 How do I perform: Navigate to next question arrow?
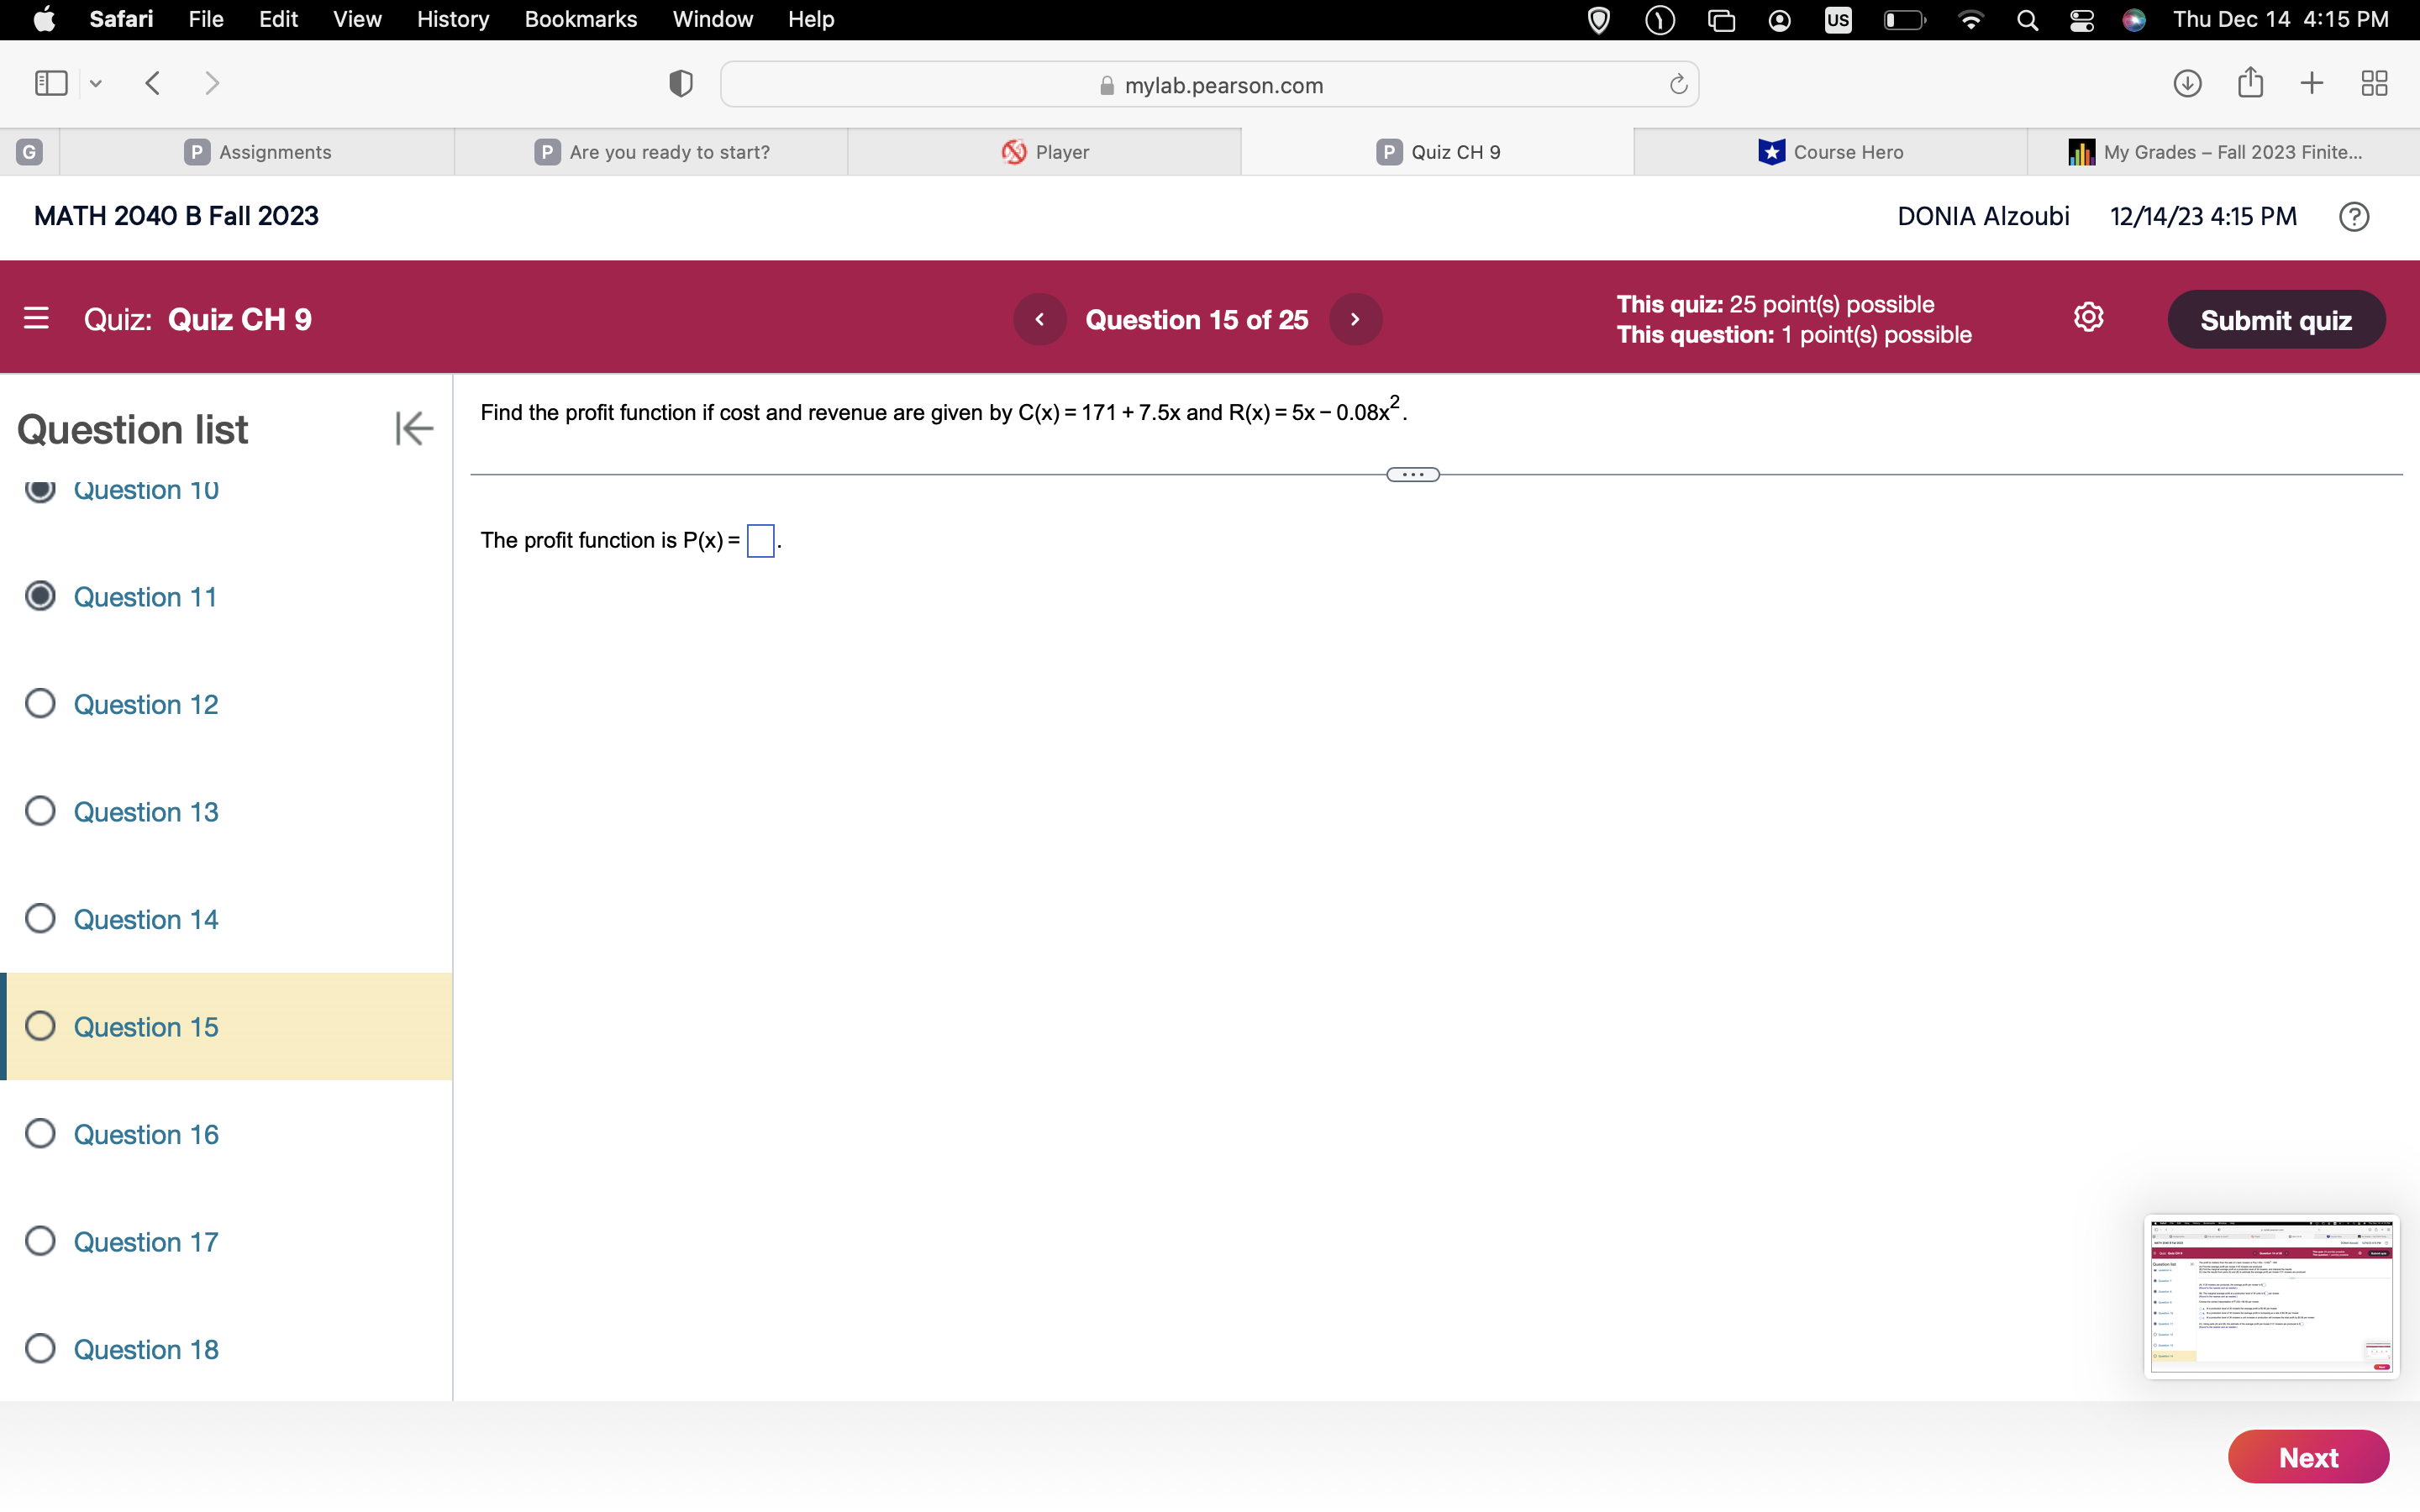[1357, 318]
